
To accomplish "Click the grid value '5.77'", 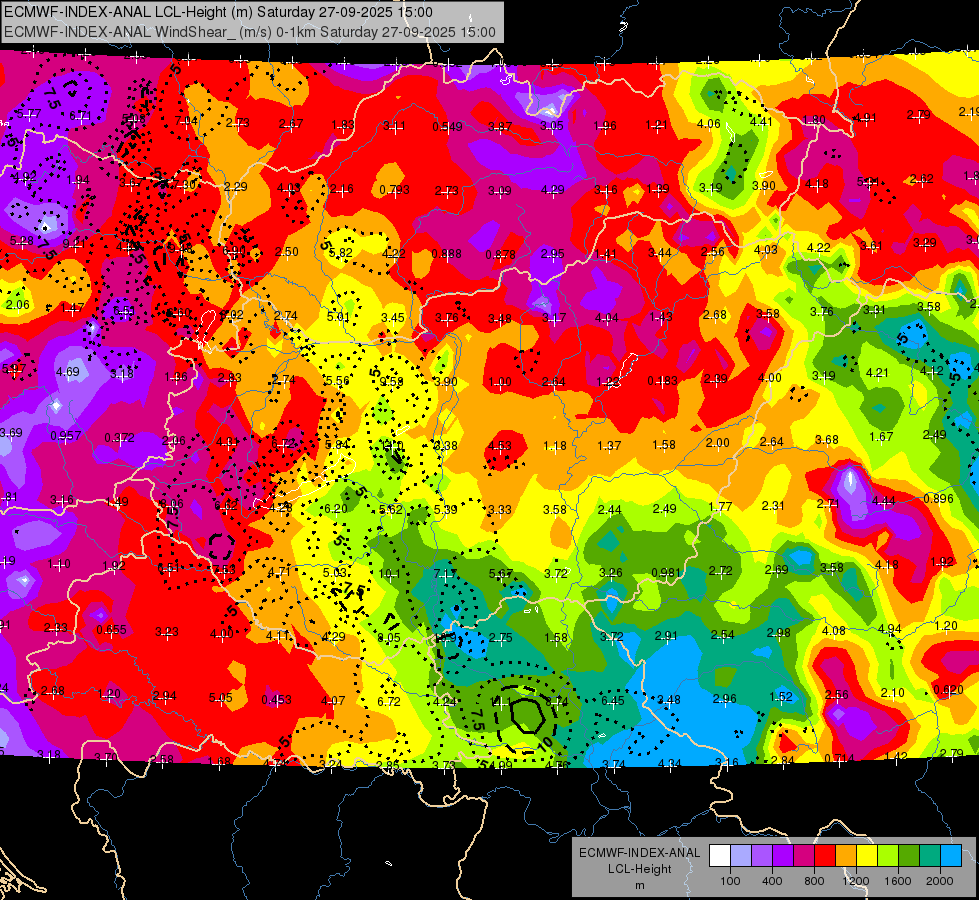I will 29,114.
